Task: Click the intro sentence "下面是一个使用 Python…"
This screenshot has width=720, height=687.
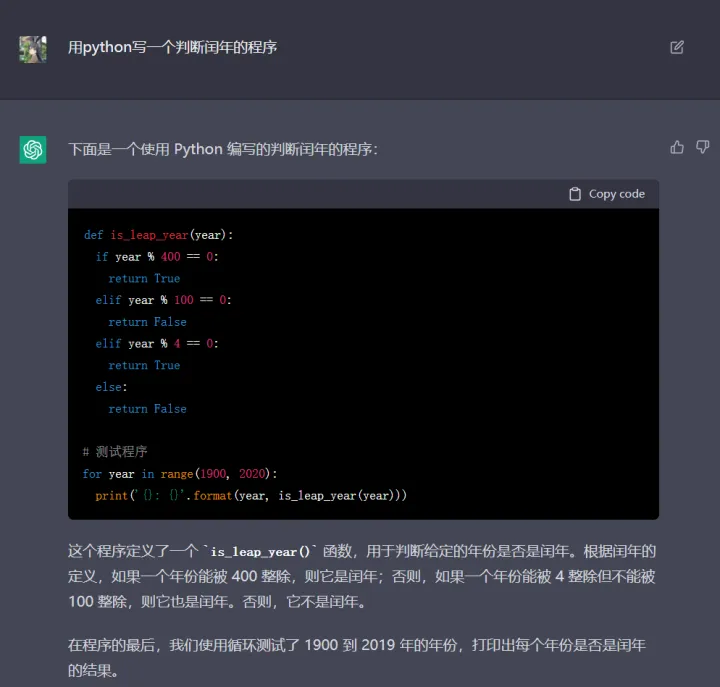Action: point(223,149)
